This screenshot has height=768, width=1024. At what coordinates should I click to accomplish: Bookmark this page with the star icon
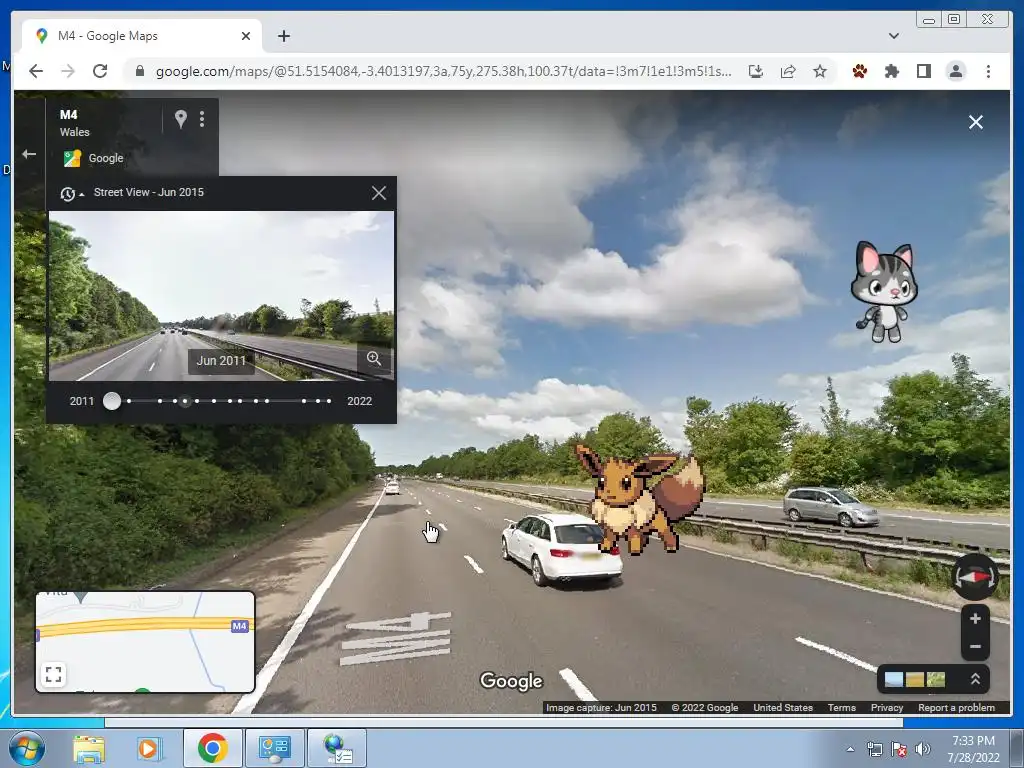[x=820, y=71]
